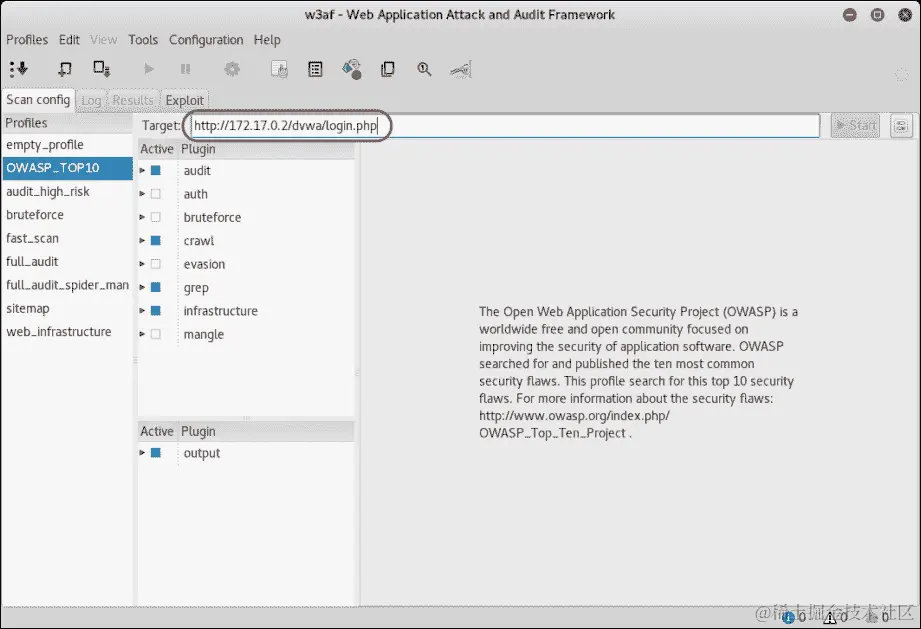Expand the auth plugin tree arrow
921x629 pixels.
142,194
